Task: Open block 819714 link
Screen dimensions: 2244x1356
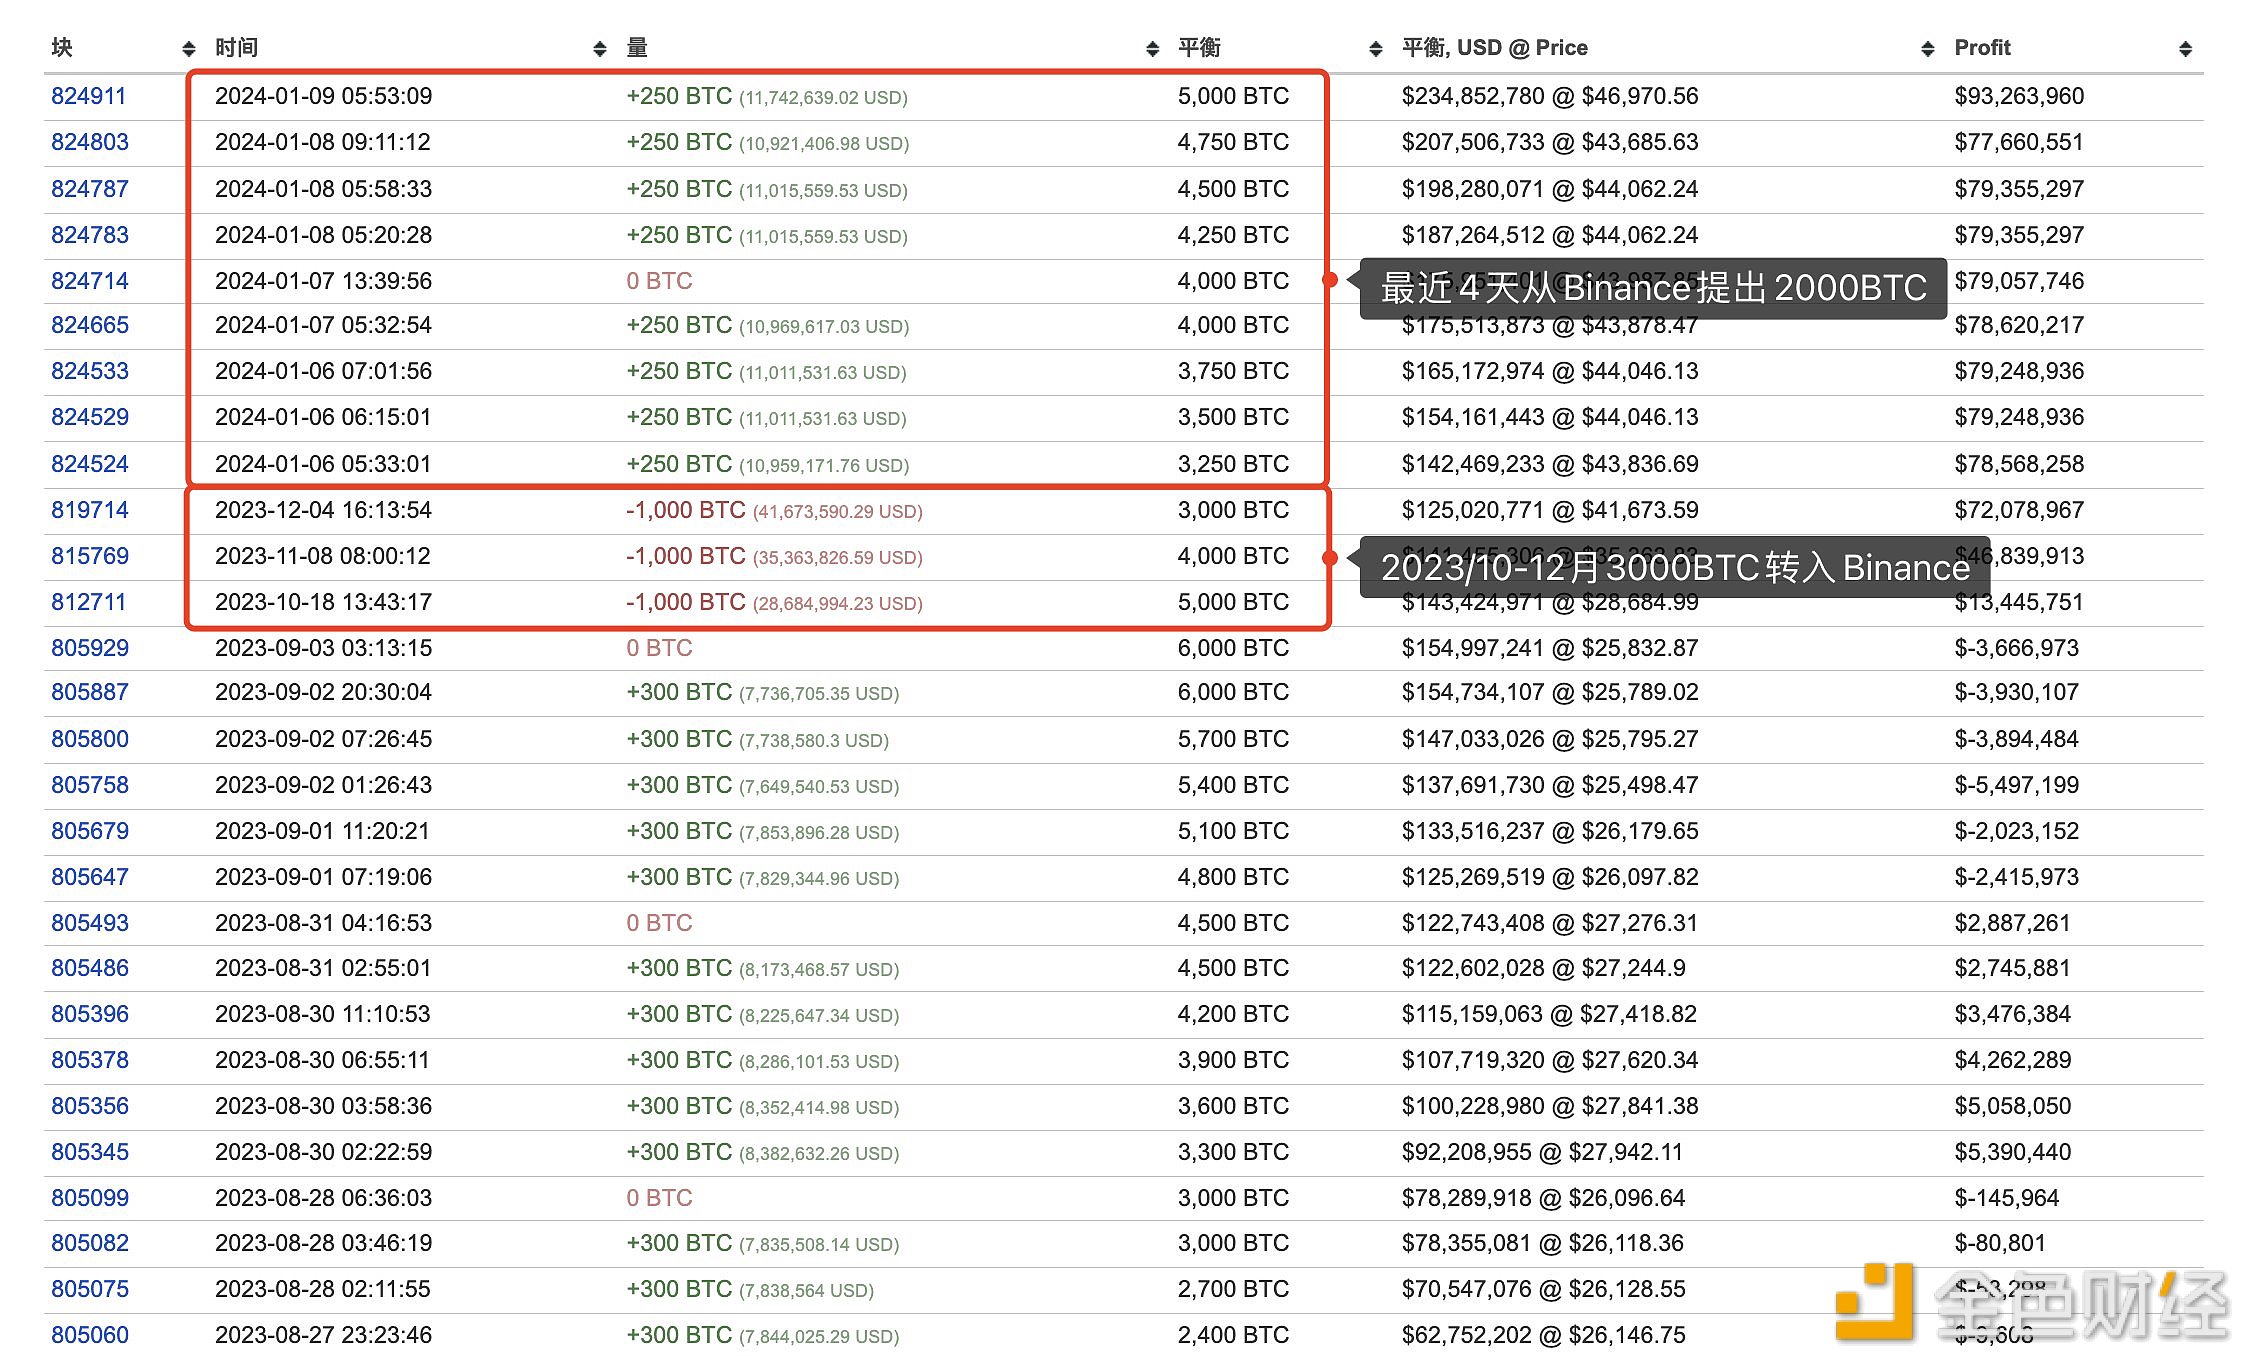Action: (90, 510)
